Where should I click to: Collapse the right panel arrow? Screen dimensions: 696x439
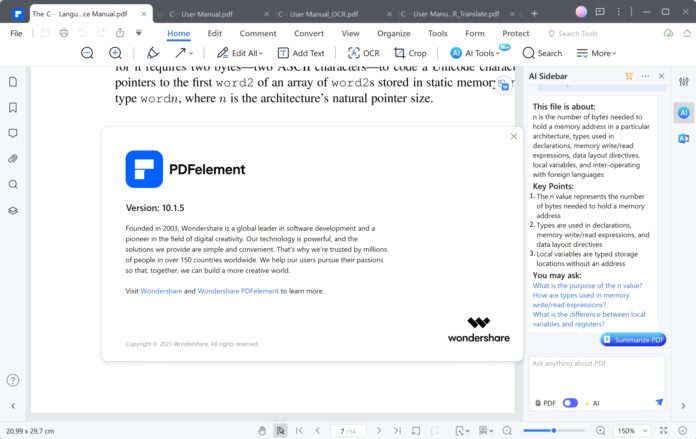point(684,406)
